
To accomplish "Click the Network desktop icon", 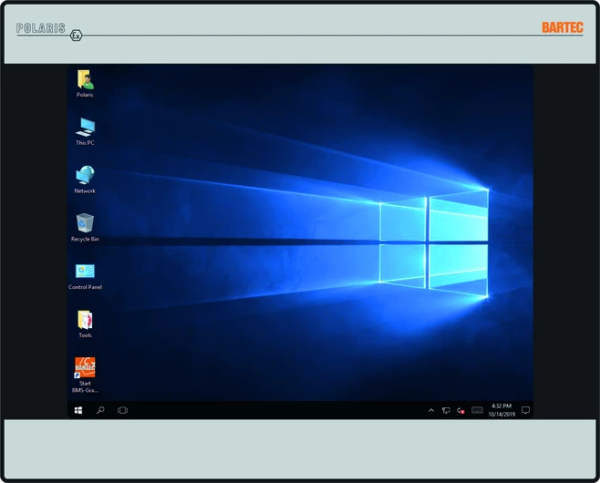I will click(85, 175).
